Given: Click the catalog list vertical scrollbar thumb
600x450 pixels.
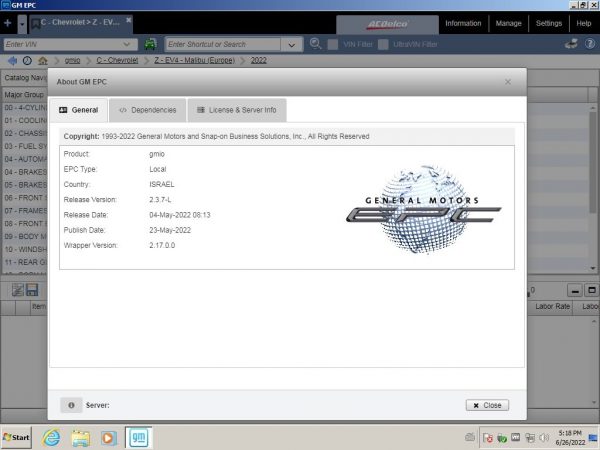Looking at the screenshot, I should point(593,163).
